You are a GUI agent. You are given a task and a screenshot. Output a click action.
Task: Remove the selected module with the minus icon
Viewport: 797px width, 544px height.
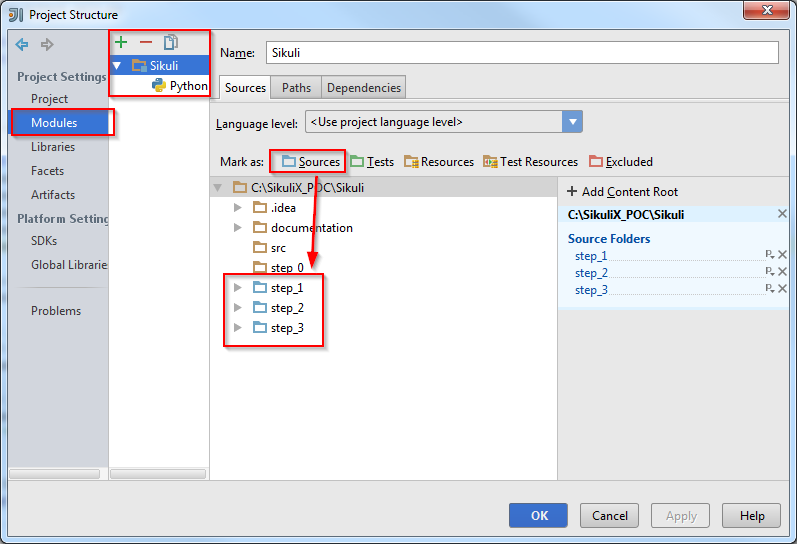[x=146, y=42]
